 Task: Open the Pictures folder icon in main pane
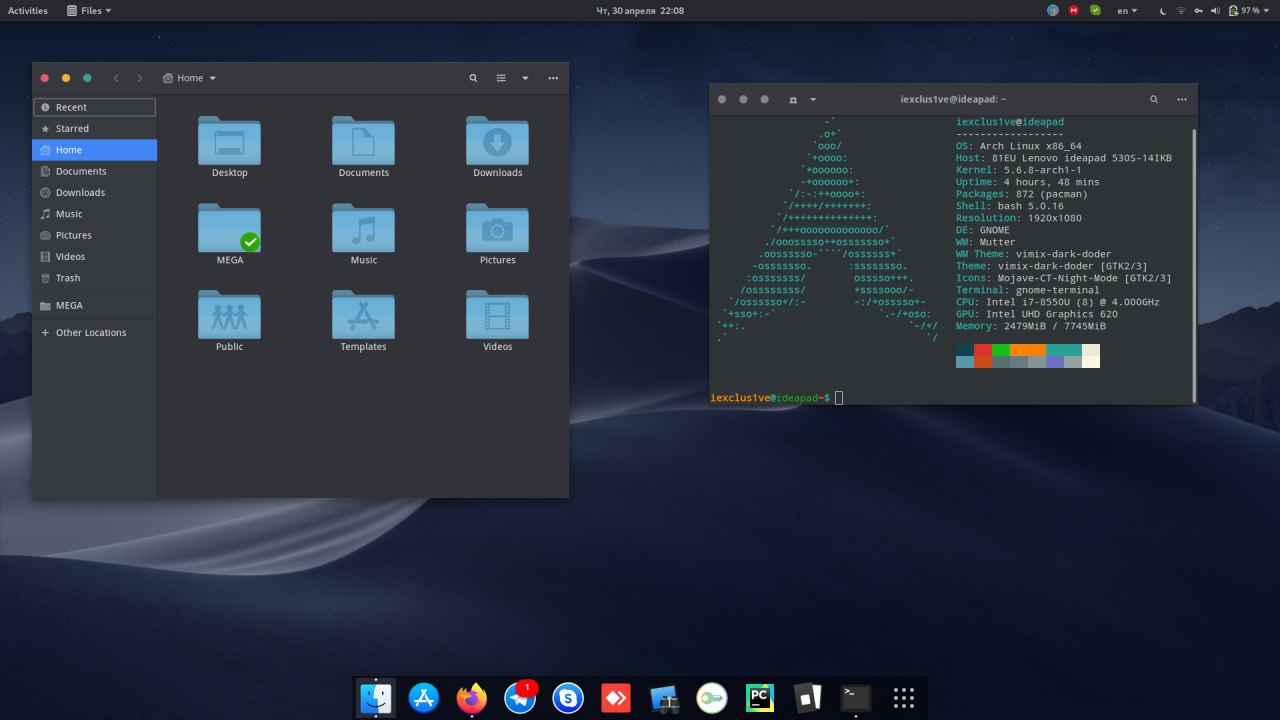tap(497, 228)
